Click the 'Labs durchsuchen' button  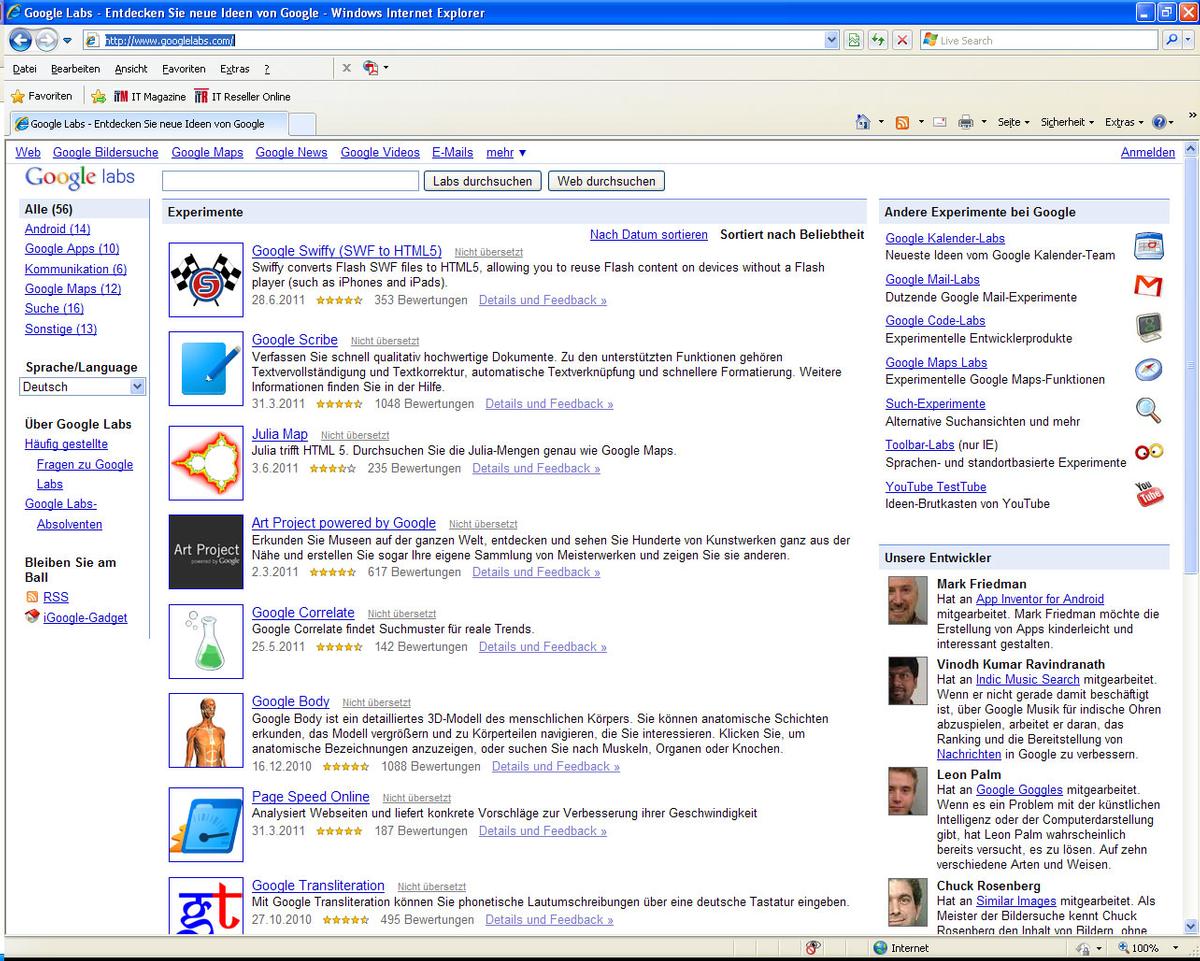483,181
